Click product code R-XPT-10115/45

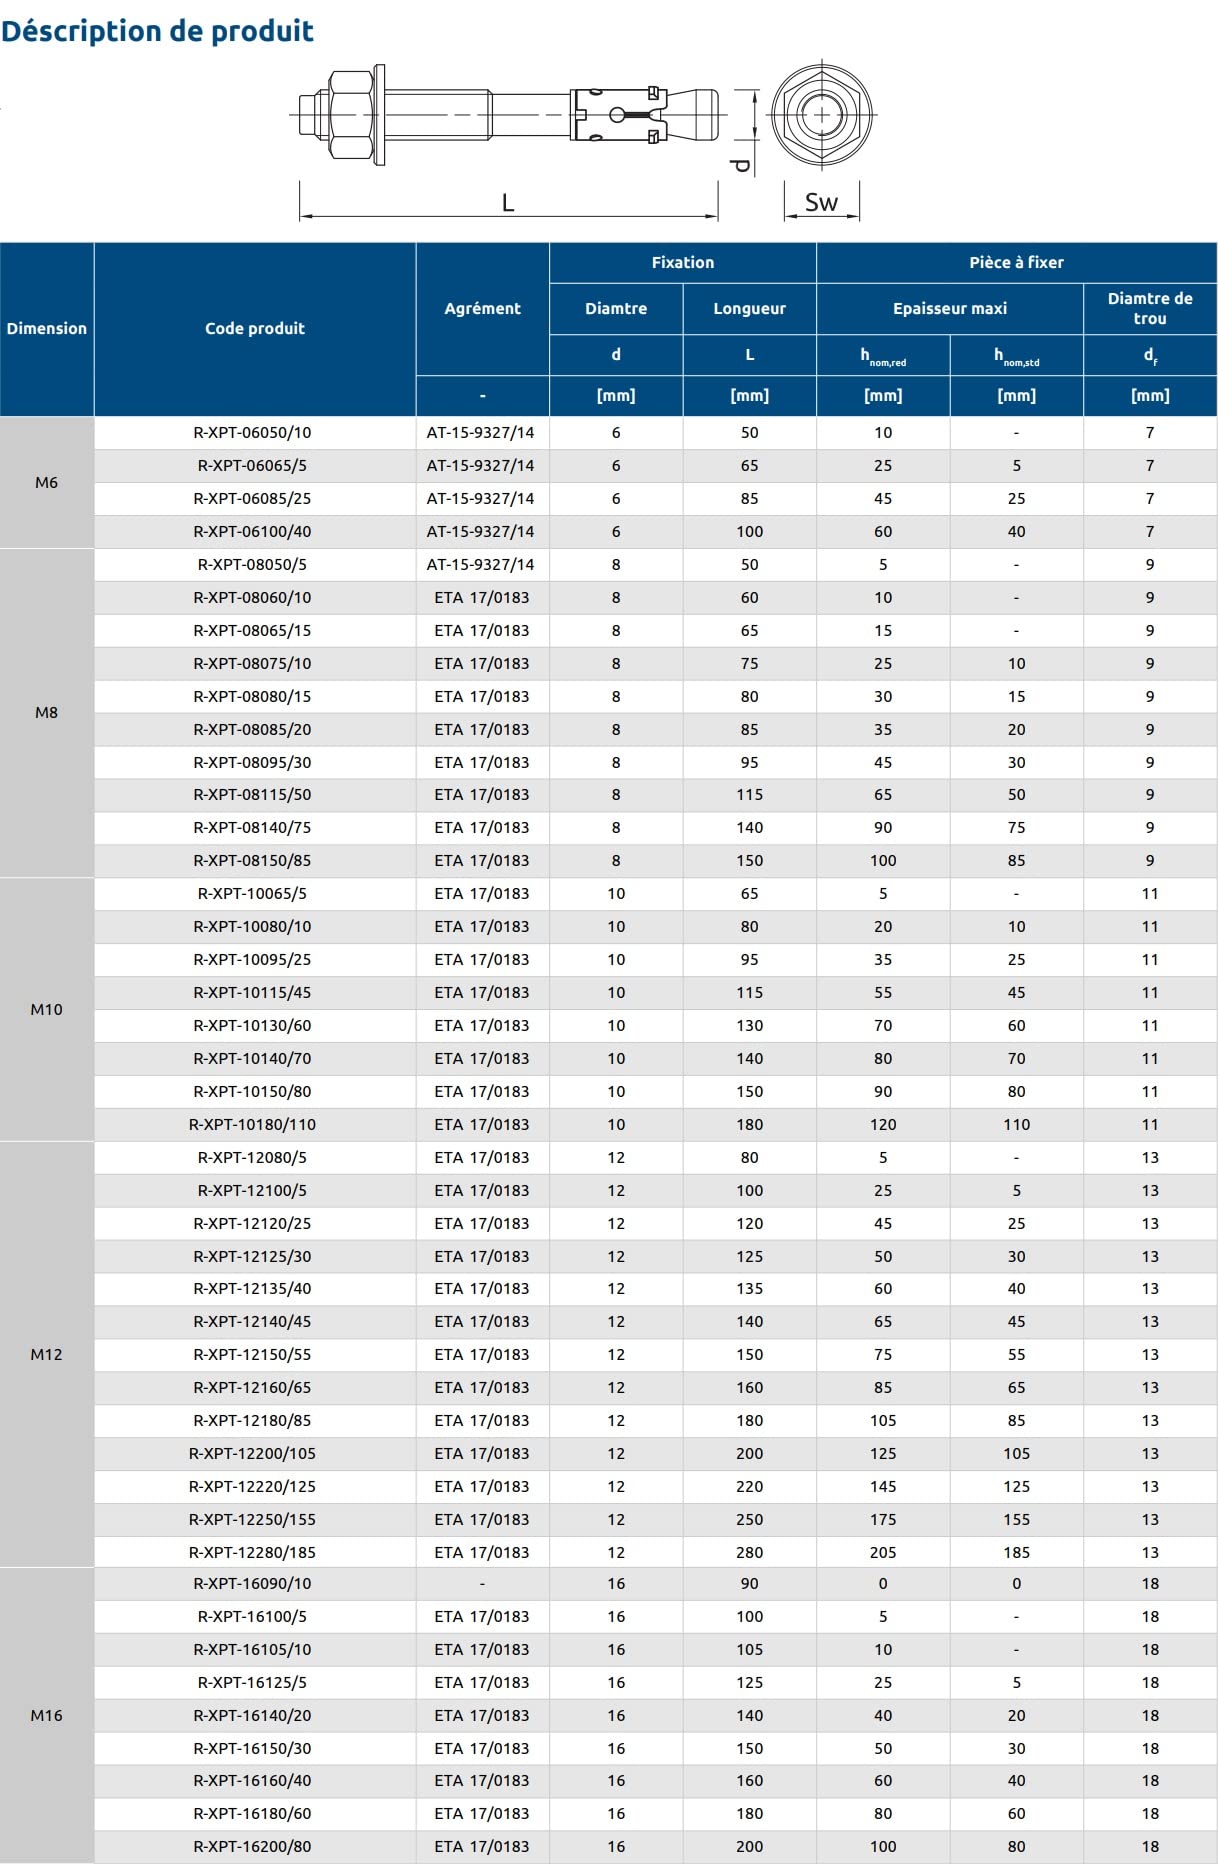[x=253, y=992]
